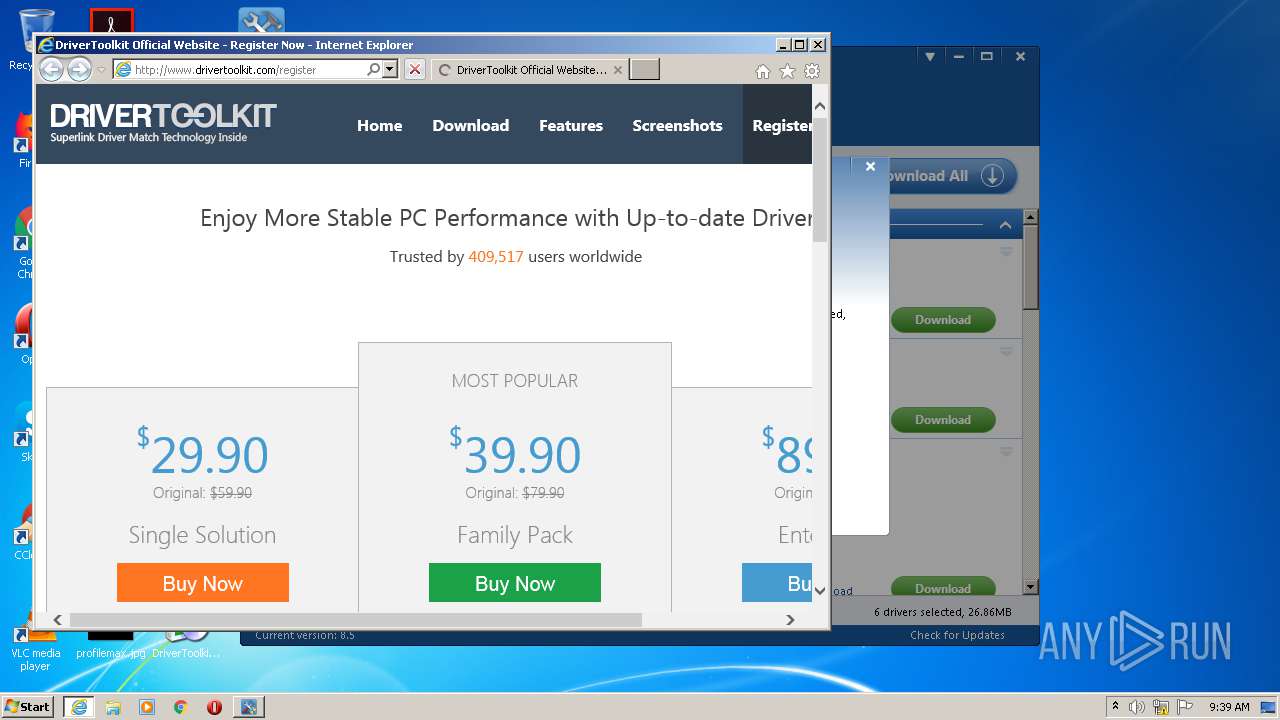This screenshot has height=720, width=1280.
Task: Click Buy Now for the Family Pack
Action: (x=515, y=583)
